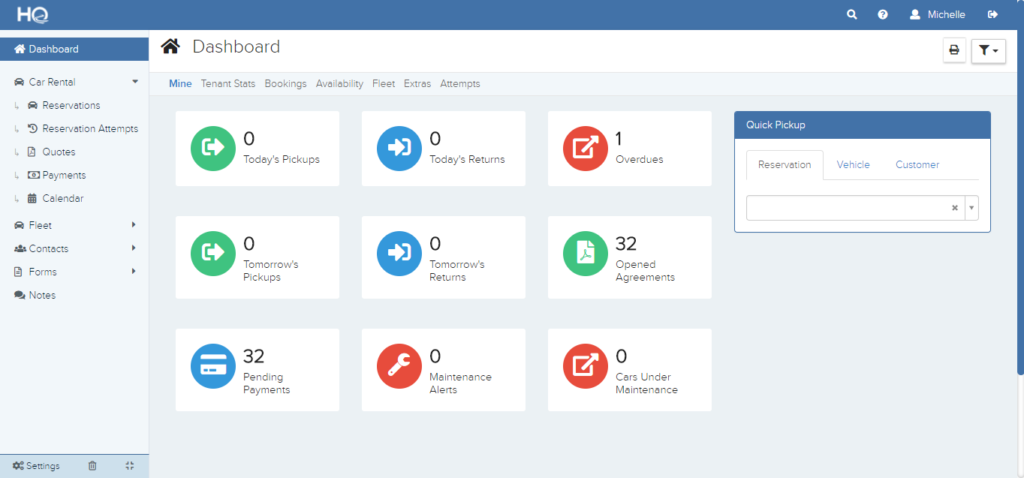The height and width of the screenshot is (478, 1024).
Task: Click the Dashboard home icon in title
Action: pos(170,46)
